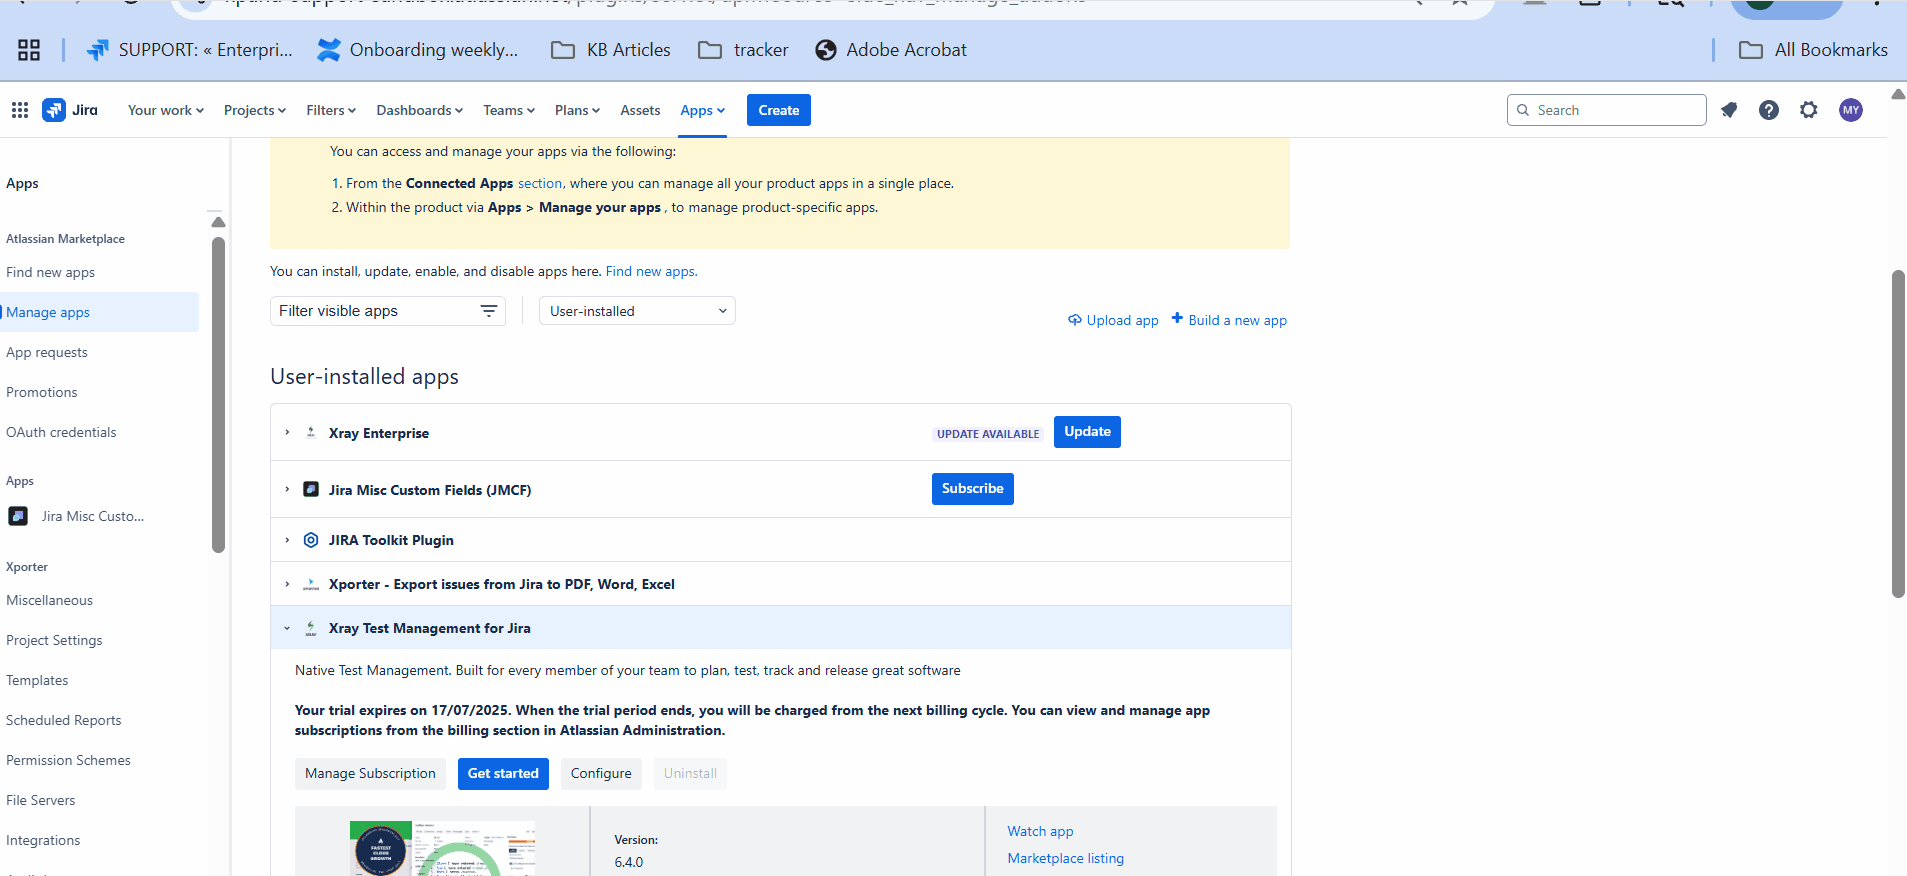The image size is (1907, 876).
Task: Click the Jira logo
Action: pos(70,110)
